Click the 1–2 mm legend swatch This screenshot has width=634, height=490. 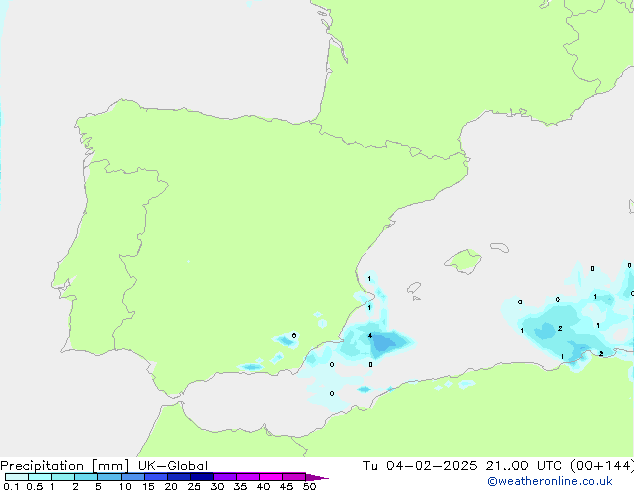click(63, 477)
